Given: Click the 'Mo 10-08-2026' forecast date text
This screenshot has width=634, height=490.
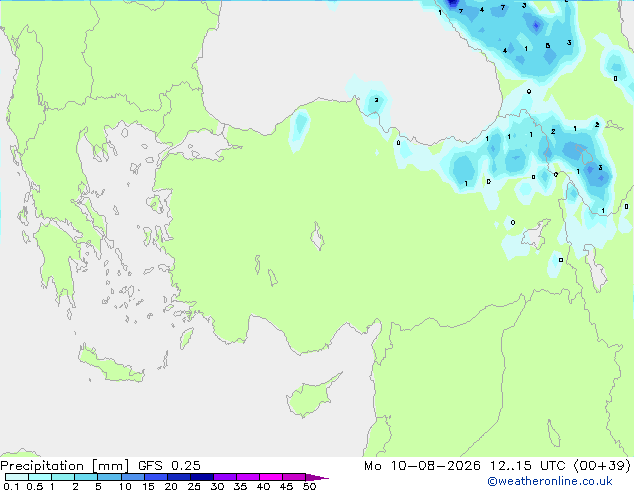Looking at the screenshot, I should click(x=422, y=466).
